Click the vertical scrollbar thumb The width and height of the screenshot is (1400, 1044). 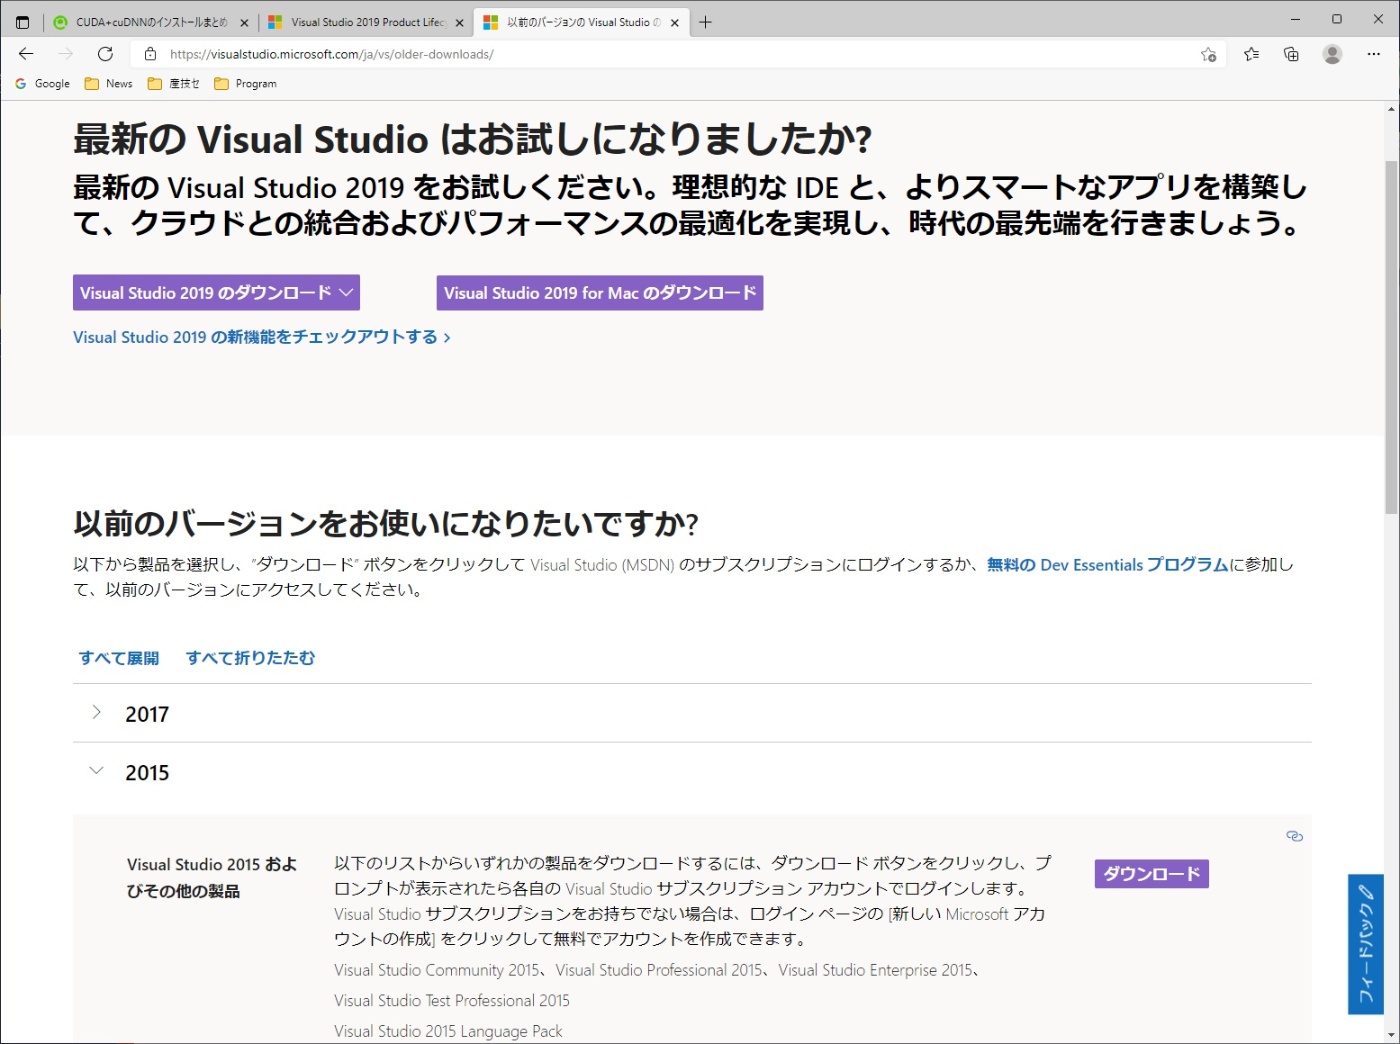1391,337
